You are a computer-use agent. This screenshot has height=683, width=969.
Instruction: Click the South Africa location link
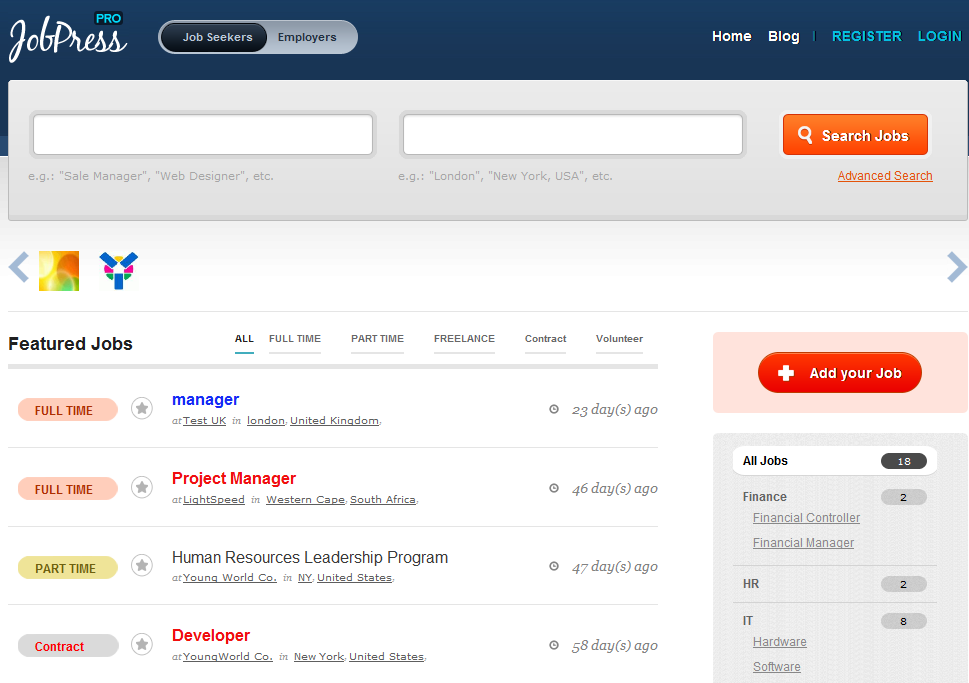coord(383,499)
